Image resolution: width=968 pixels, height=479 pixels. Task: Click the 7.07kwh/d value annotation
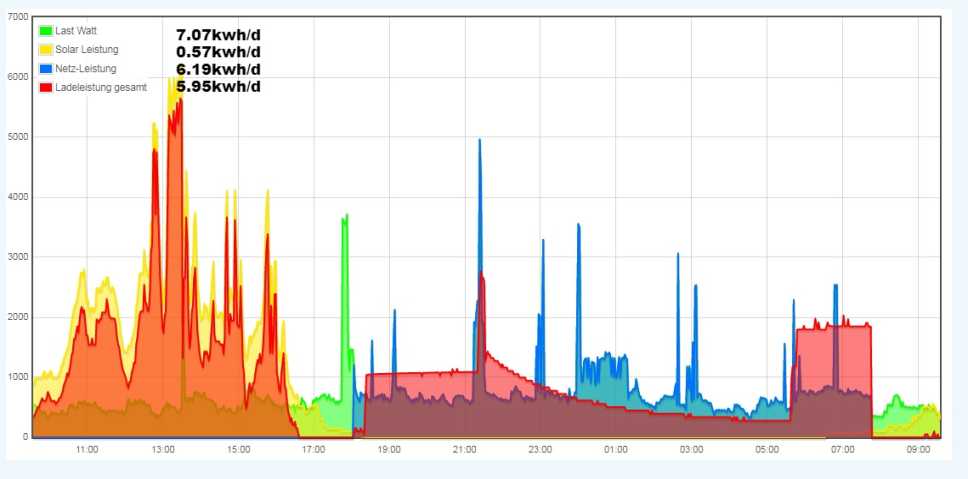coord(218,35)
